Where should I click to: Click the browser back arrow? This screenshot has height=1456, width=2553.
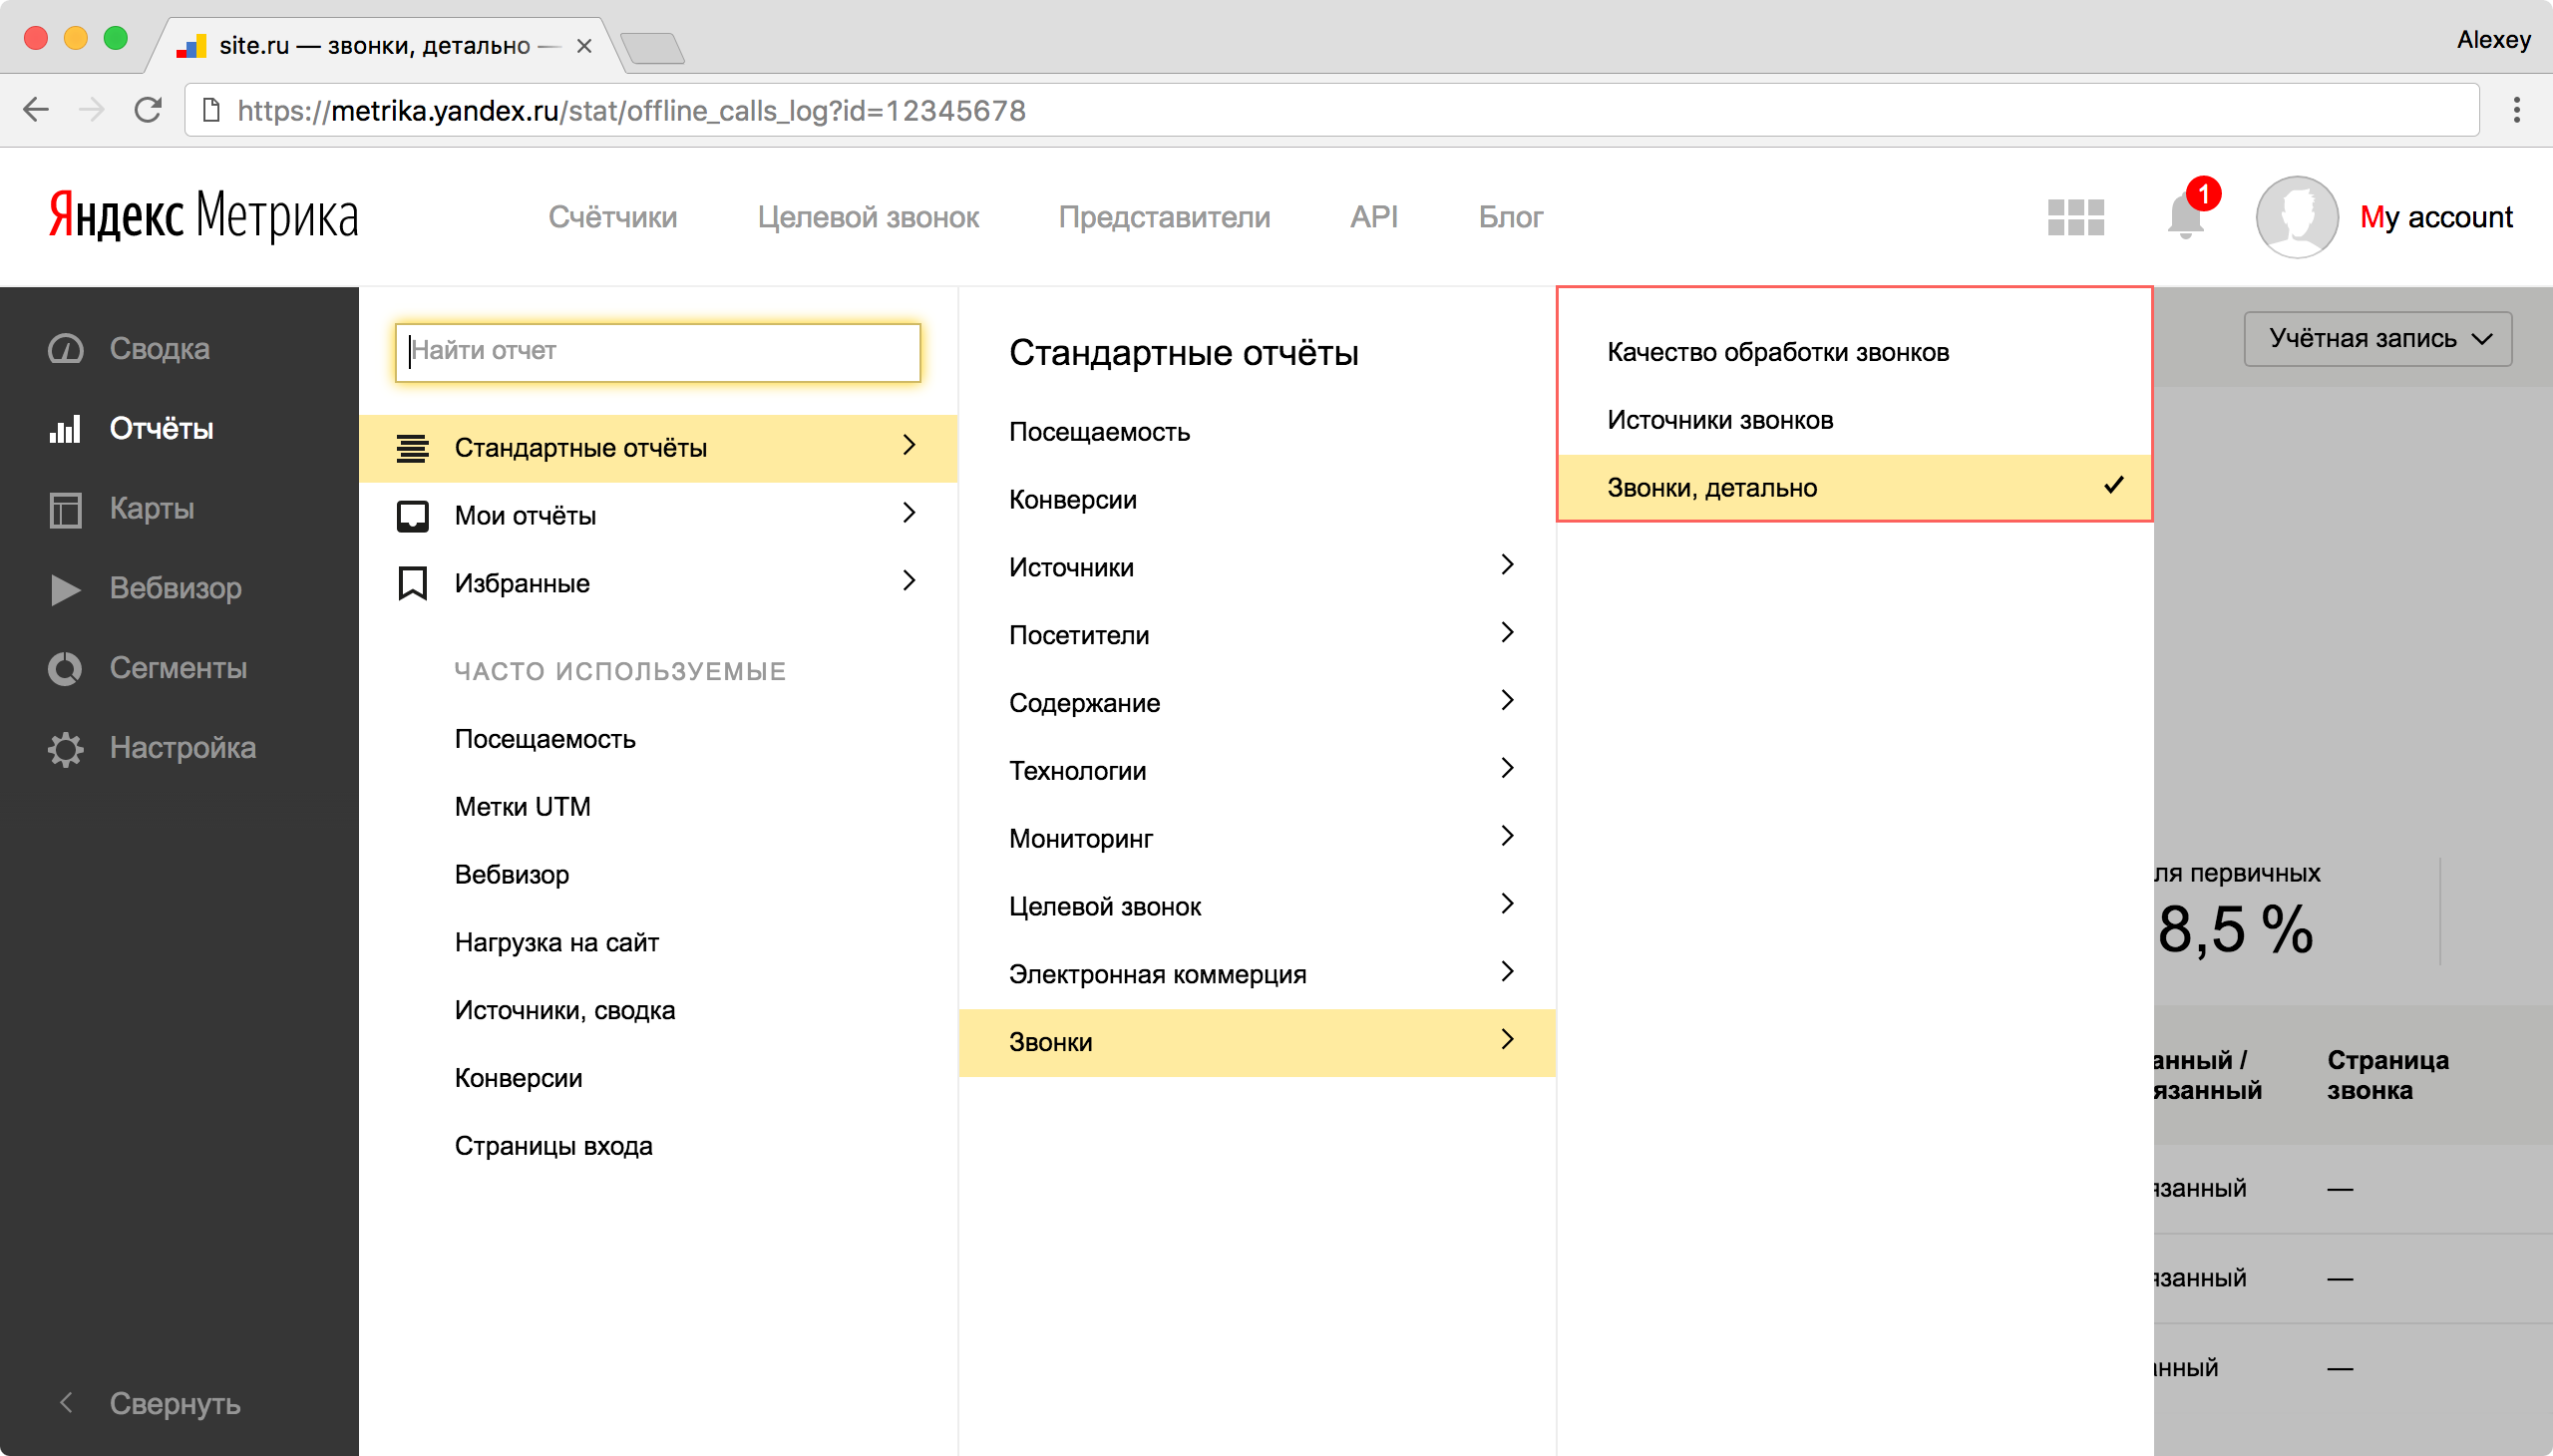pos(36,110)
